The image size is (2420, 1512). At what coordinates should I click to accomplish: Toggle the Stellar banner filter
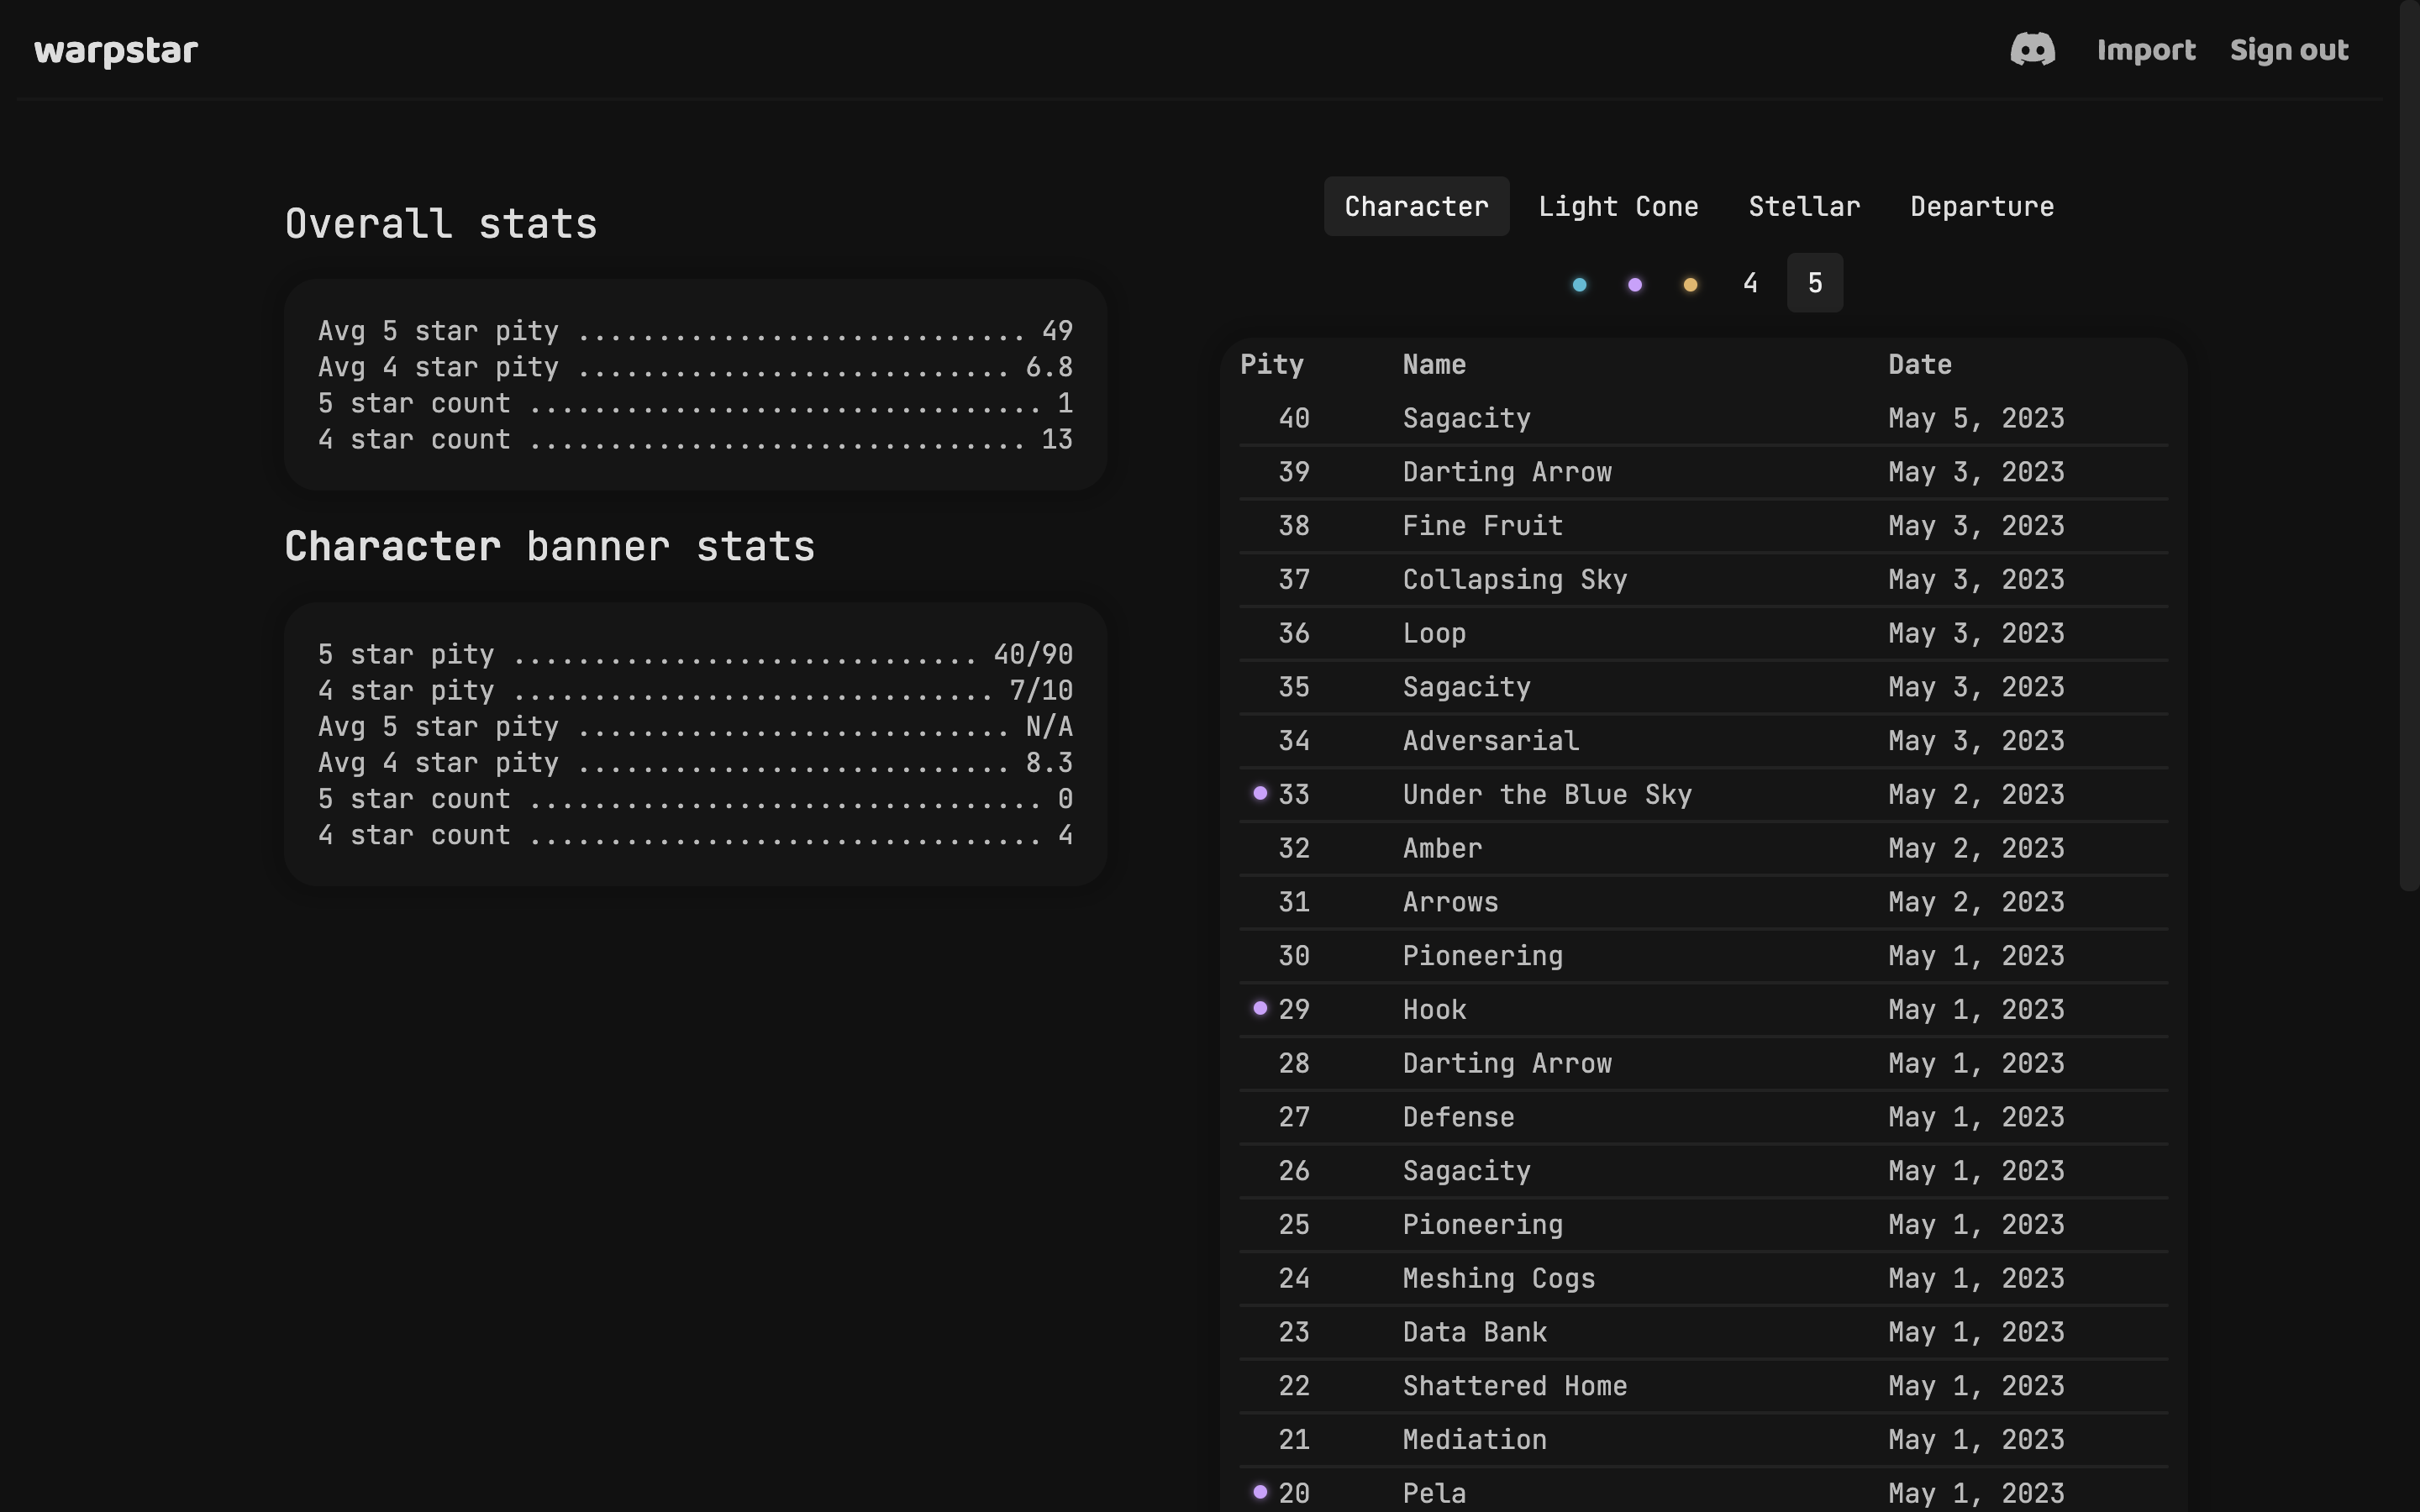1804,206
